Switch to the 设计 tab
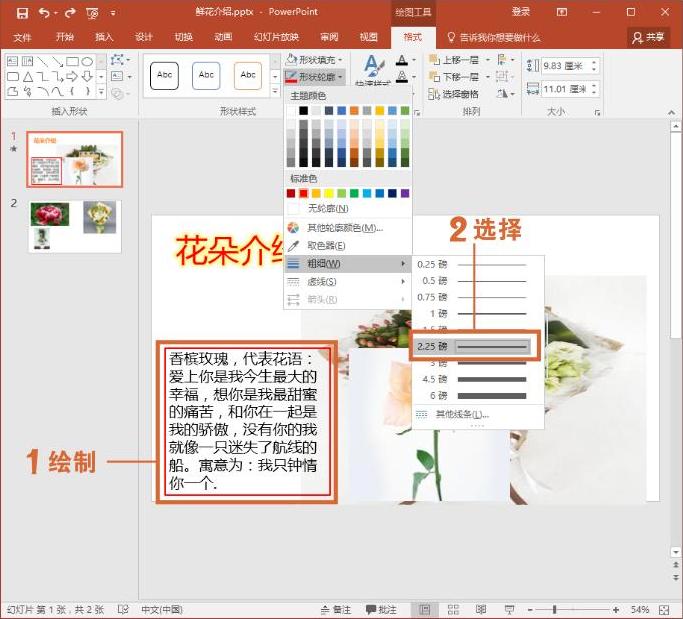Screen dimensions: 683x619 click(143, 37)
